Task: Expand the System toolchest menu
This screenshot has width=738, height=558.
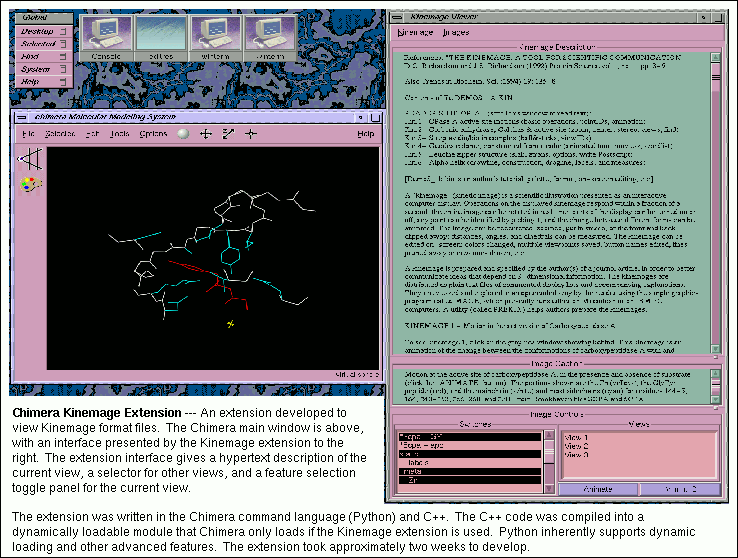Action: [39, 69]
